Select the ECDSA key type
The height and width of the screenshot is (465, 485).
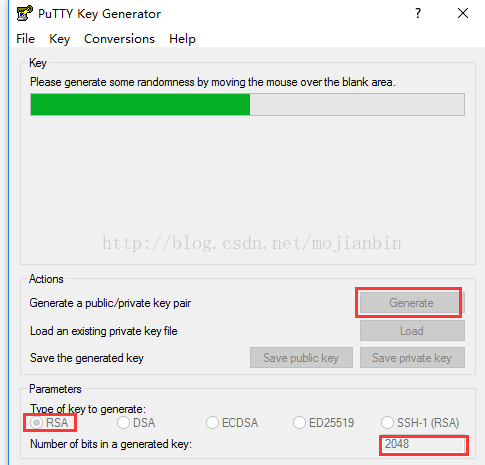232,422
